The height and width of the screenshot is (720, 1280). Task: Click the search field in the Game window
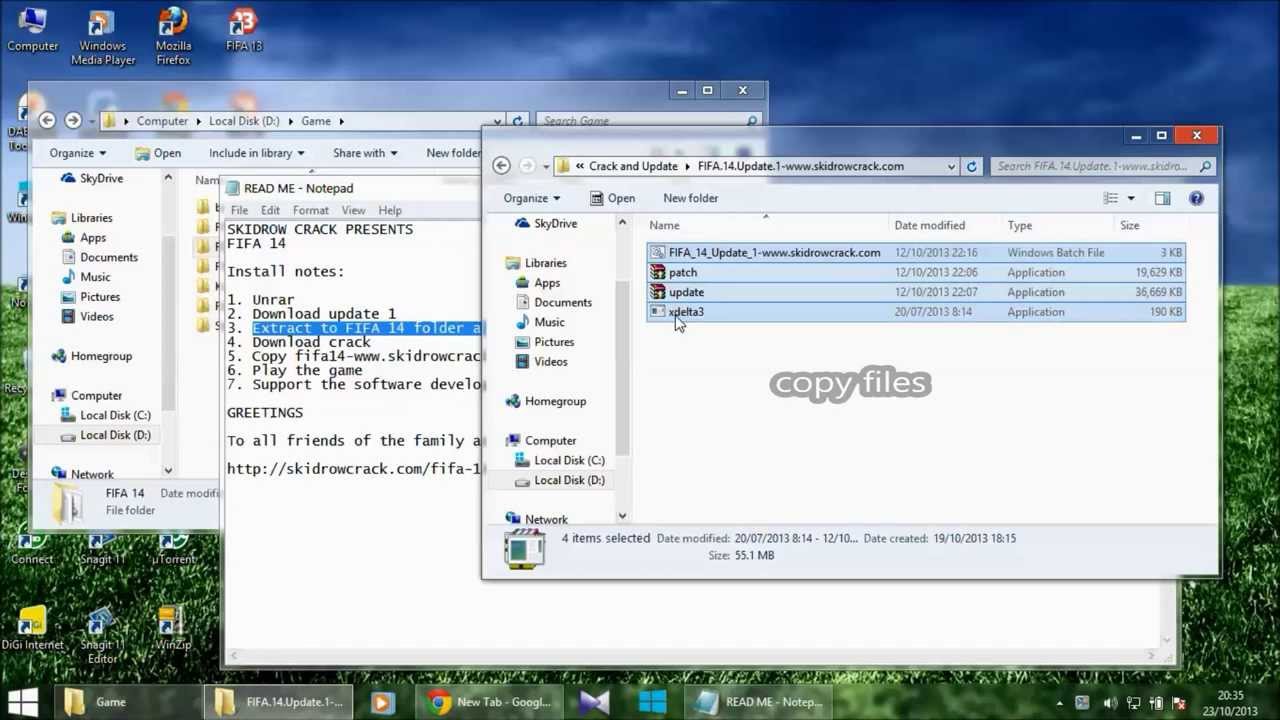648,121
